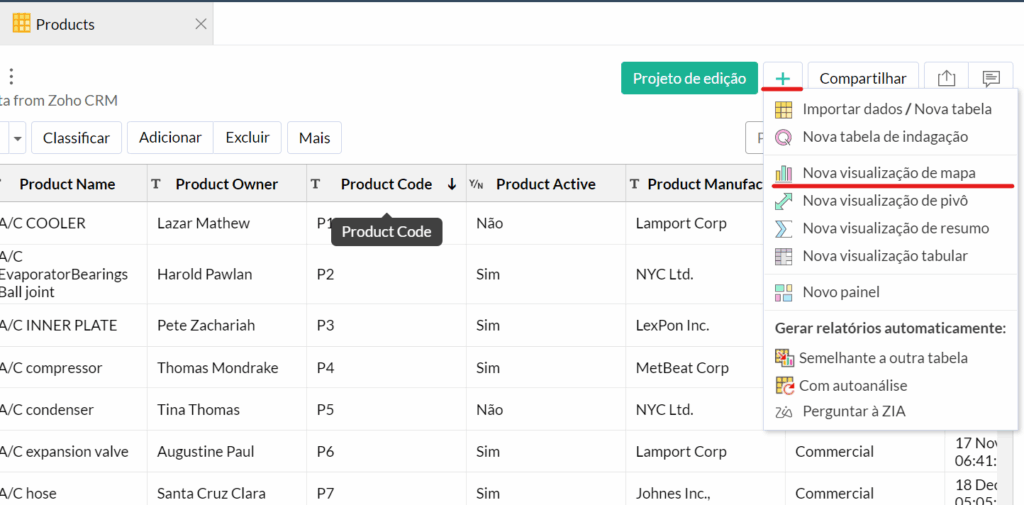Select the Não cell in A/C condenser row
This screenshot has width=1024, height=505.
point(545,410)
